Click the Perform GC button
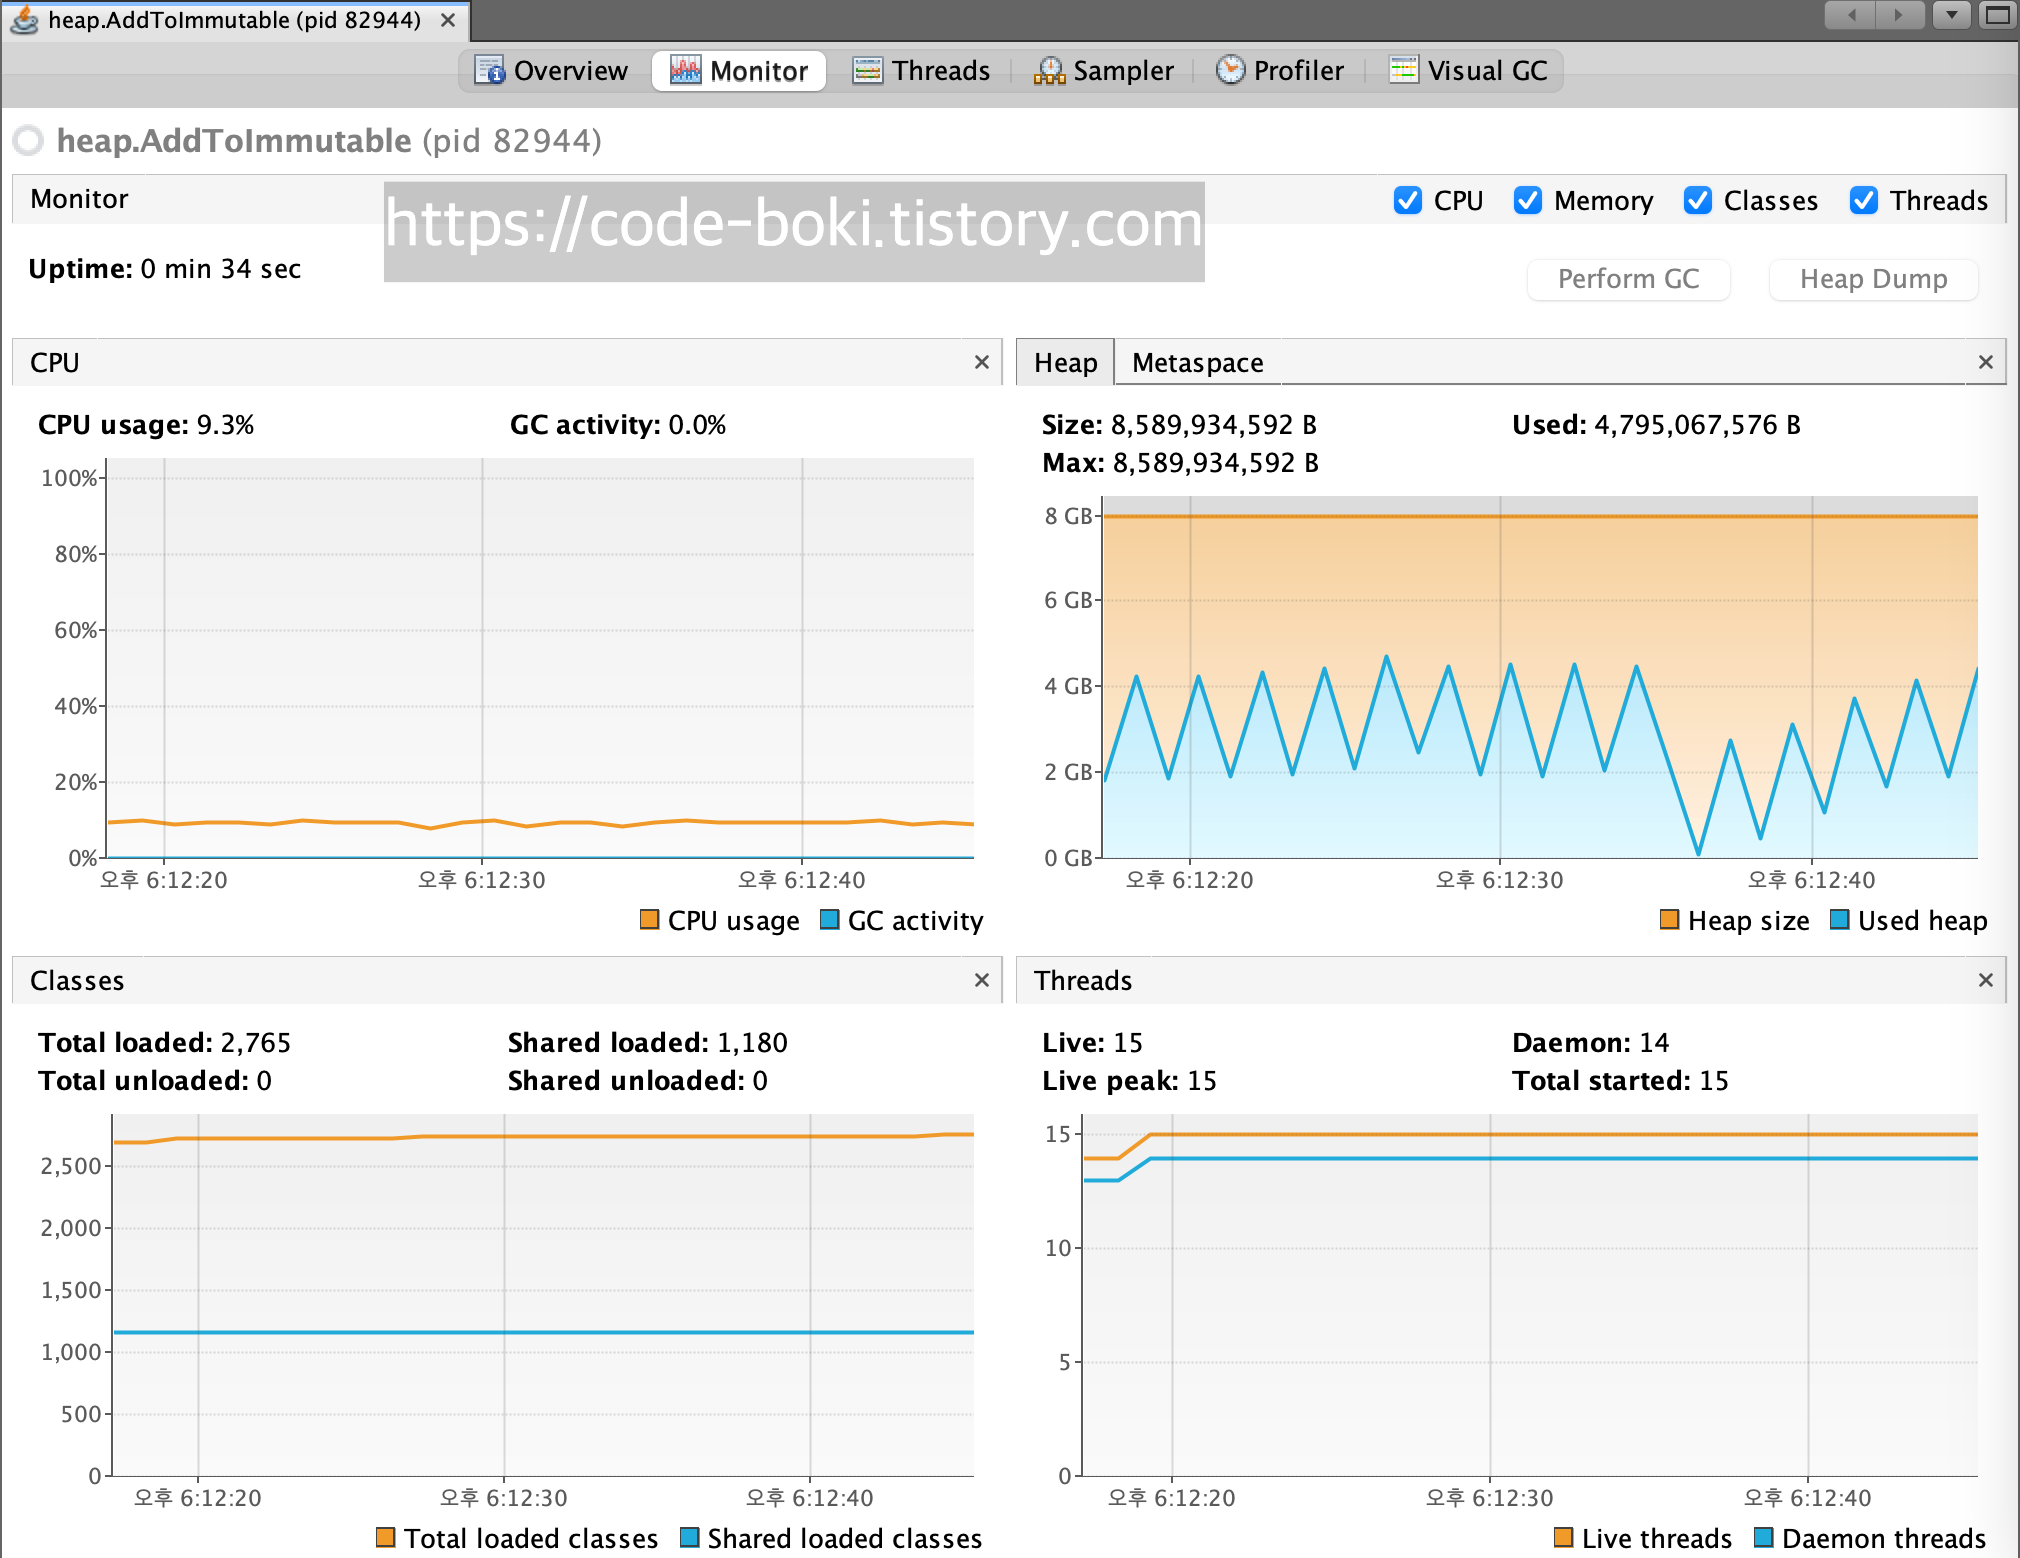The image size is (2020, 1558). pyautogui.click(x=1628, y=279)
